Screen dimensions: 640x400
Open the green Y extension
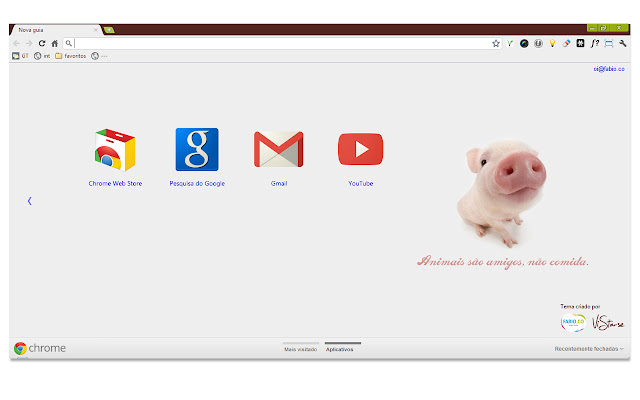tap(510, 43)
